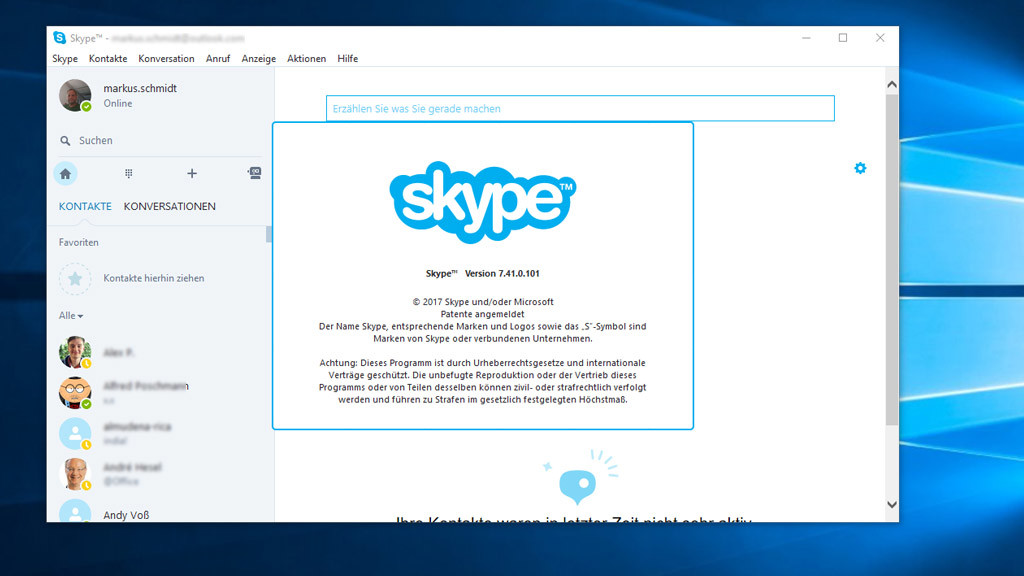Open the Anzeige menu dropdown

[258, 58]
